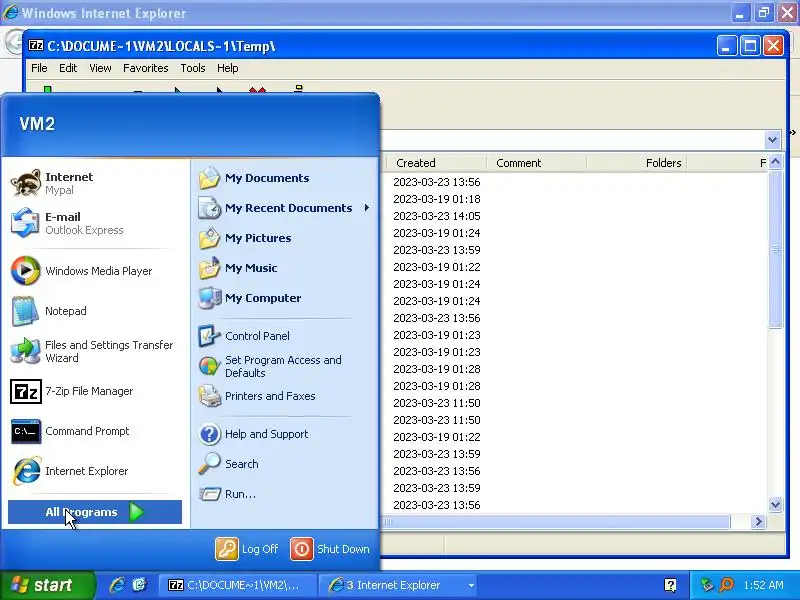Open Search from Start menu
The image size is (800, 600).
tap(285, 464)
